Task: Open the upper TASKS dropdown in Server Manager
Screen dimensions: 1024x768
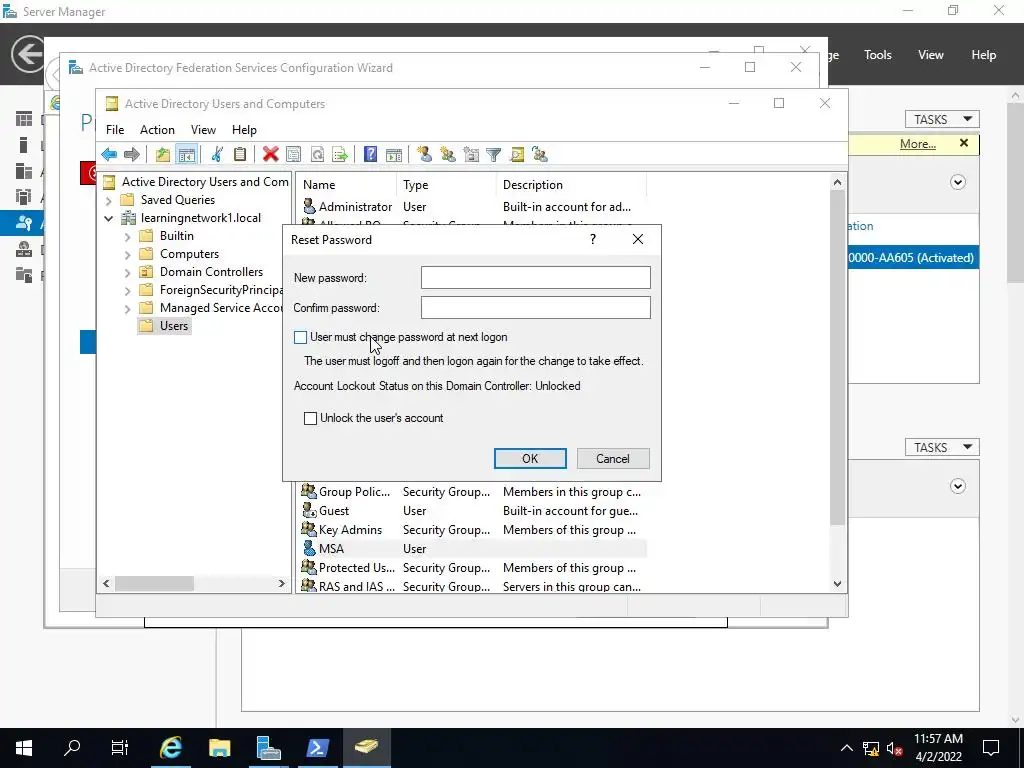Action: coord(942,119)
